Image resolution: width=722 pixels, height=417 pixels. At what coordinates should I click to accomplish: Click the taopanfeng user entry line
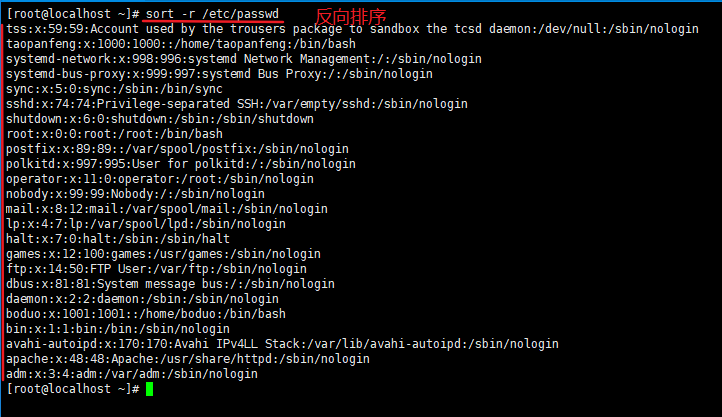click(x=181, y=44)
